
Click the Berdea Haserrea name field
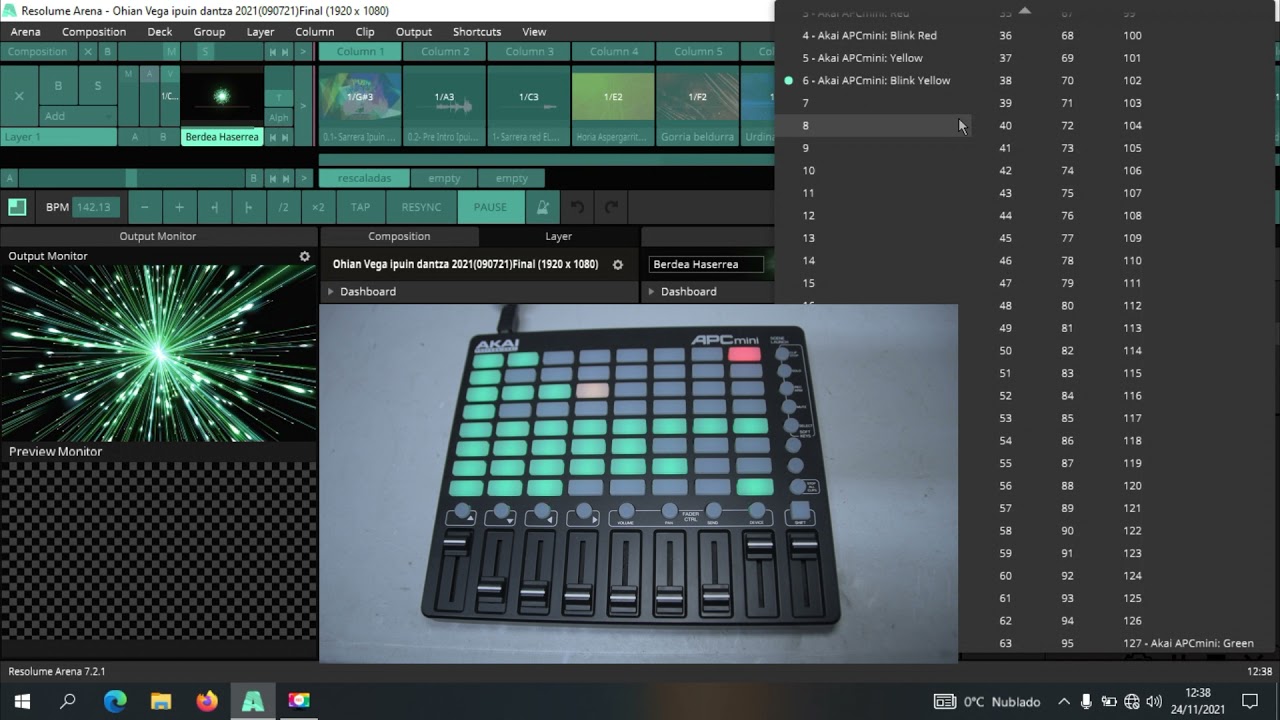(706, 264)
